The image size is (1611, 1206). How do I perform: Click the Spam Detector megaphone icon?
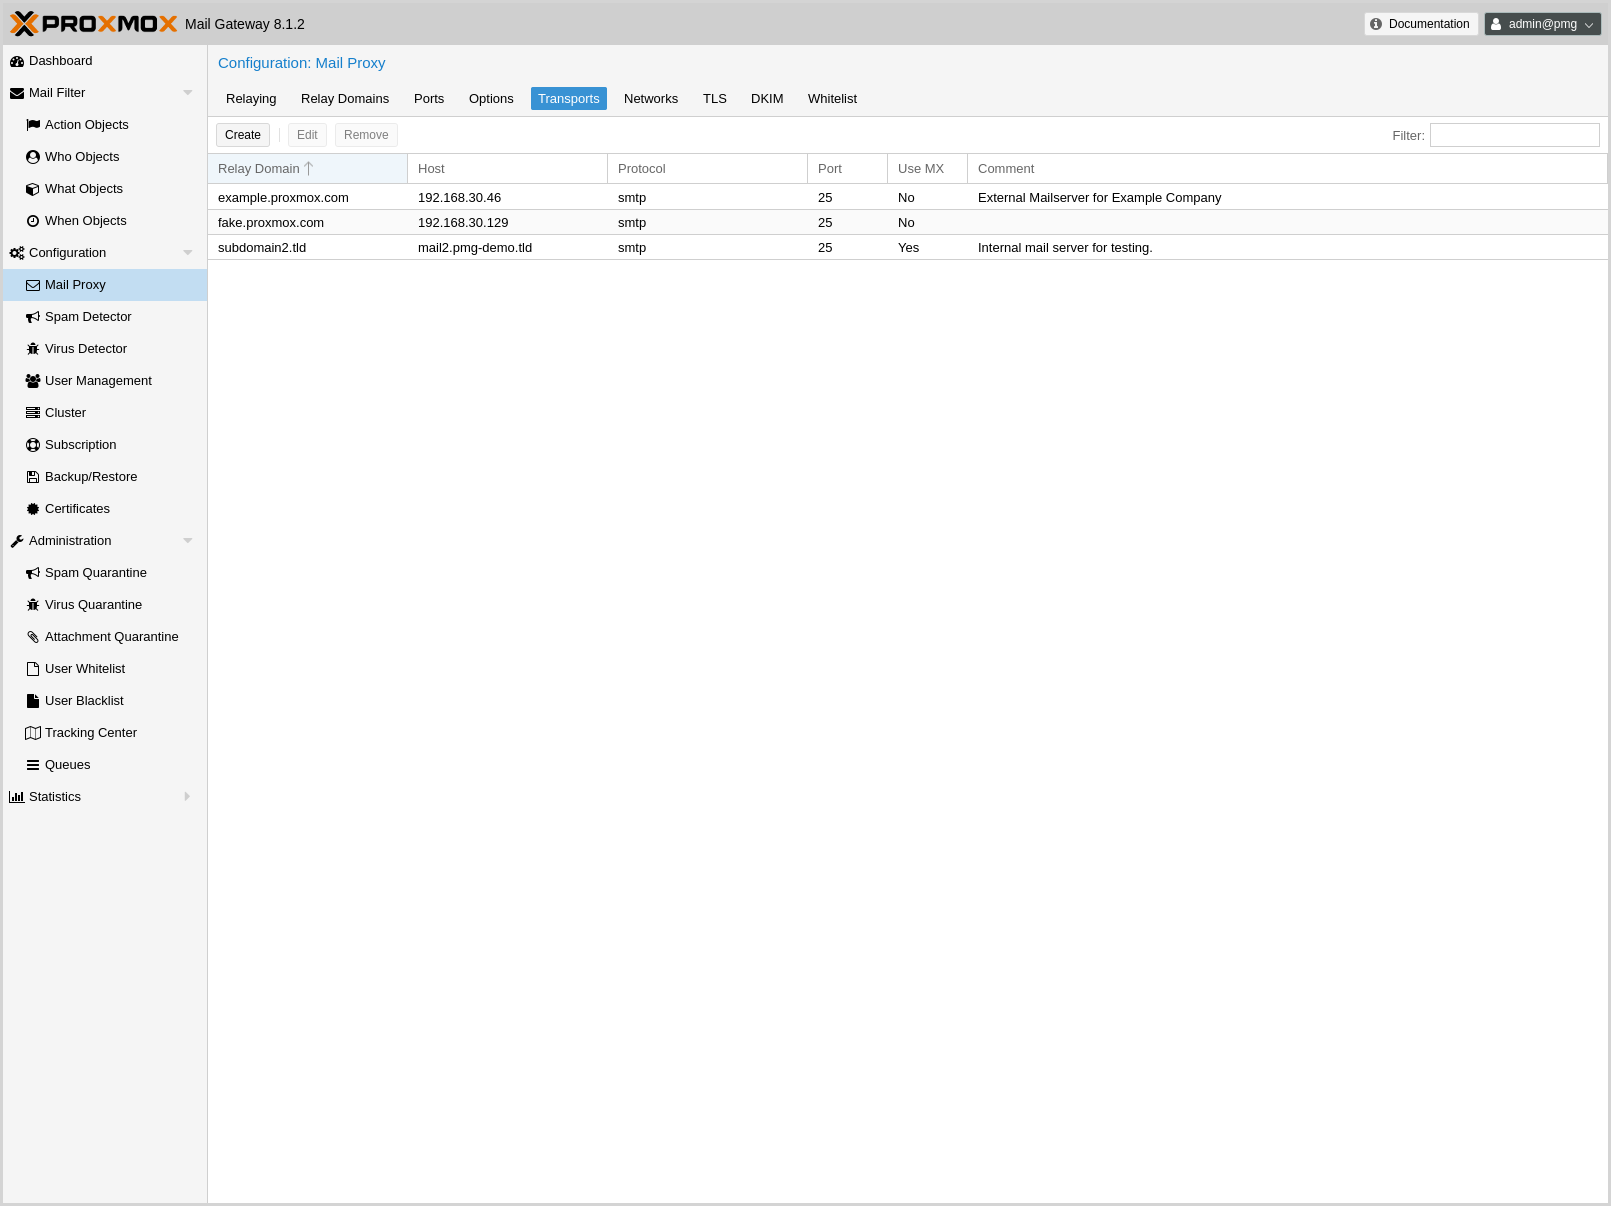(33, 317)
